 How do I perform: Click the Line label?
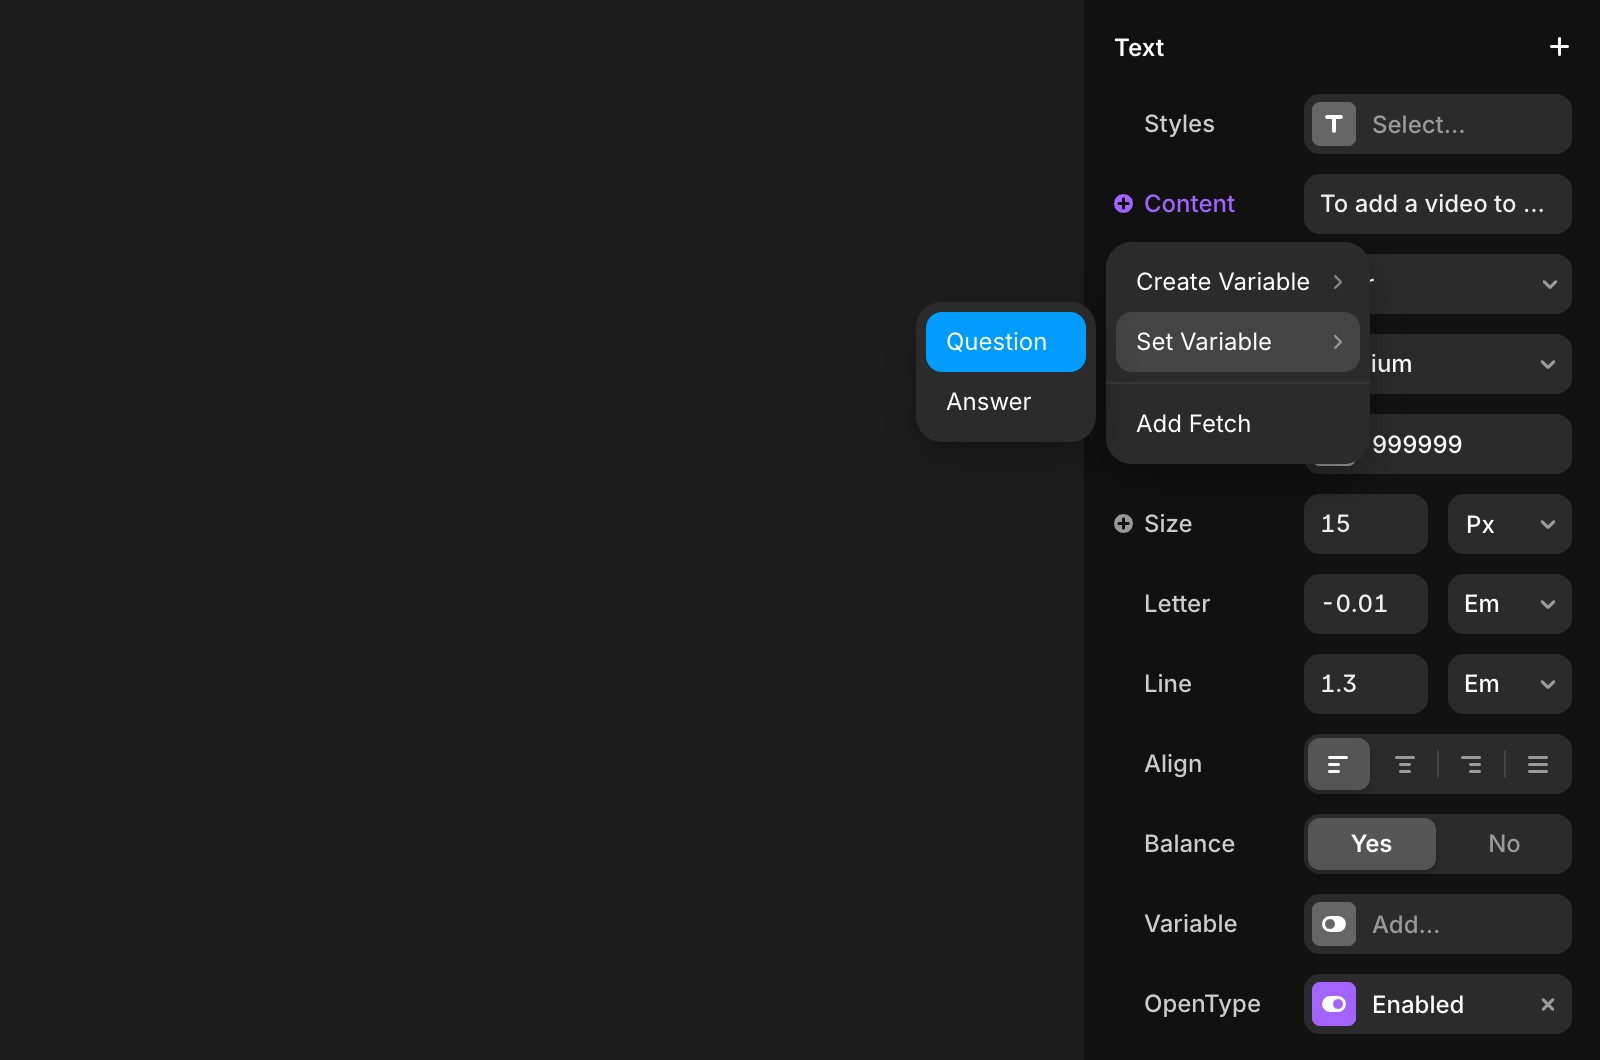[1168, 684]
